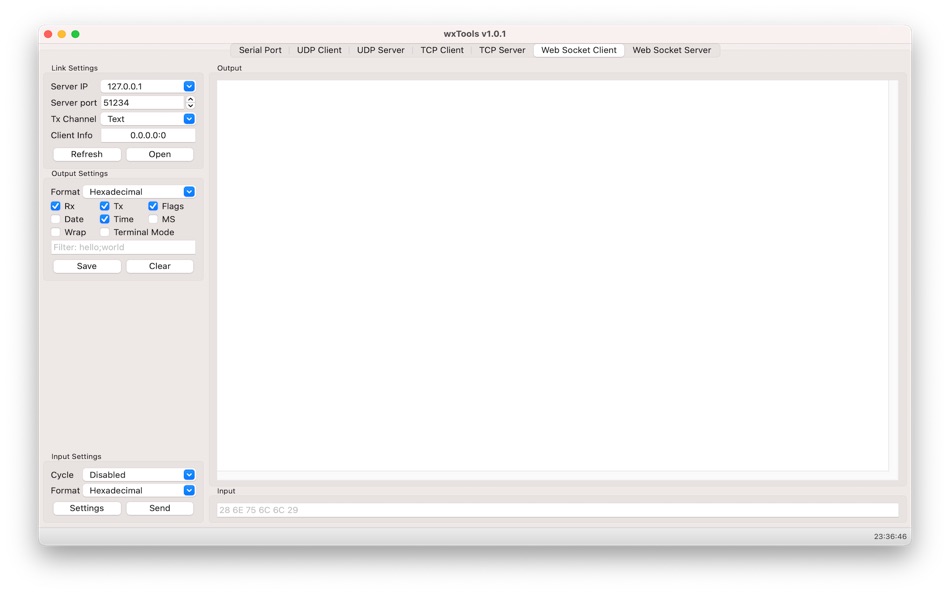
Task: Turn off the Time checkbox
Action: pyautogui.click(x=104, y=219)
